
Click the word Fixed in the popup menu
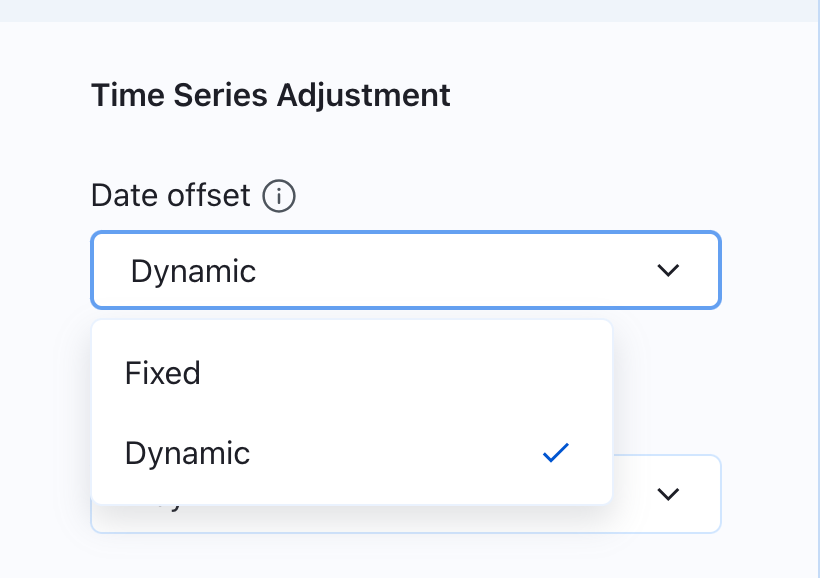(163, 373)
